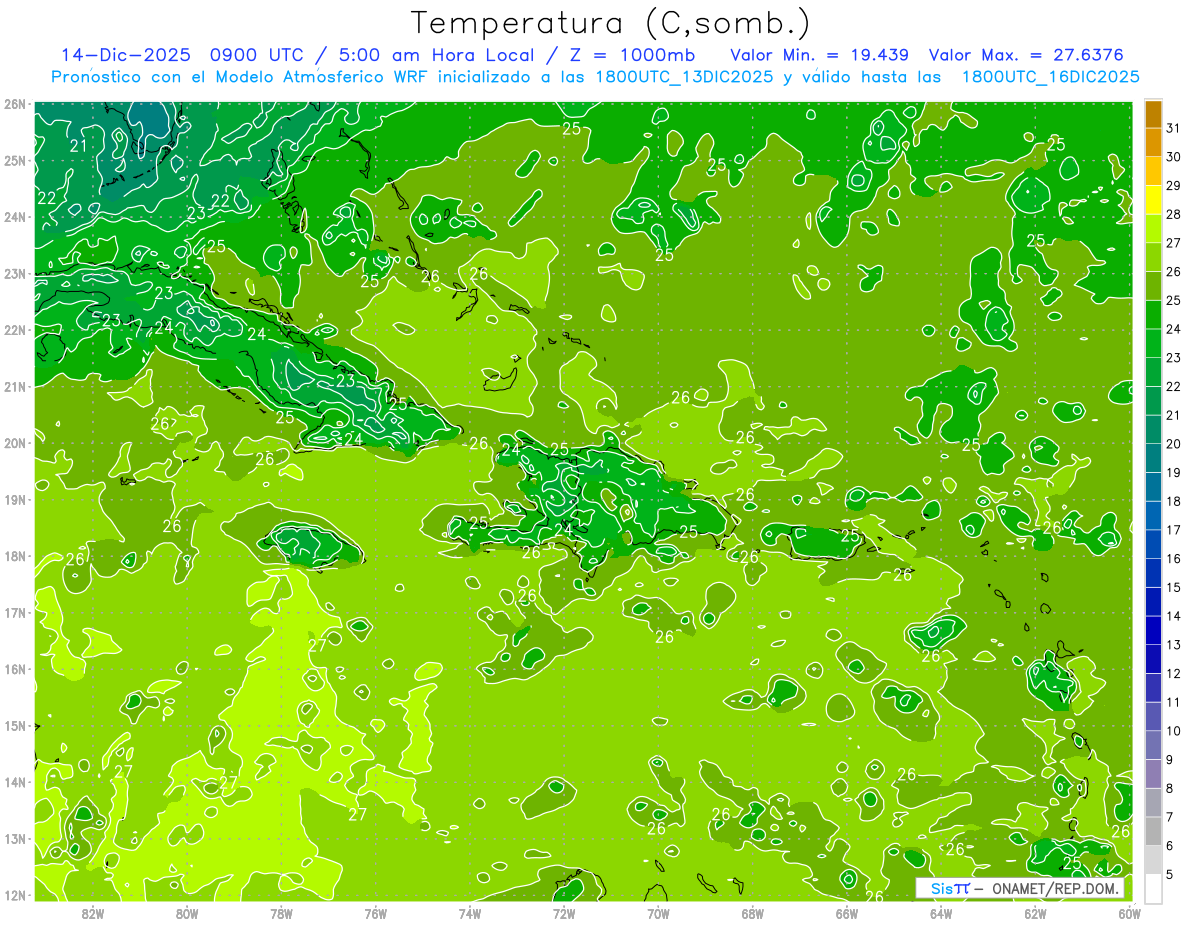Click the 19N latitude axis label

[15, 500]
